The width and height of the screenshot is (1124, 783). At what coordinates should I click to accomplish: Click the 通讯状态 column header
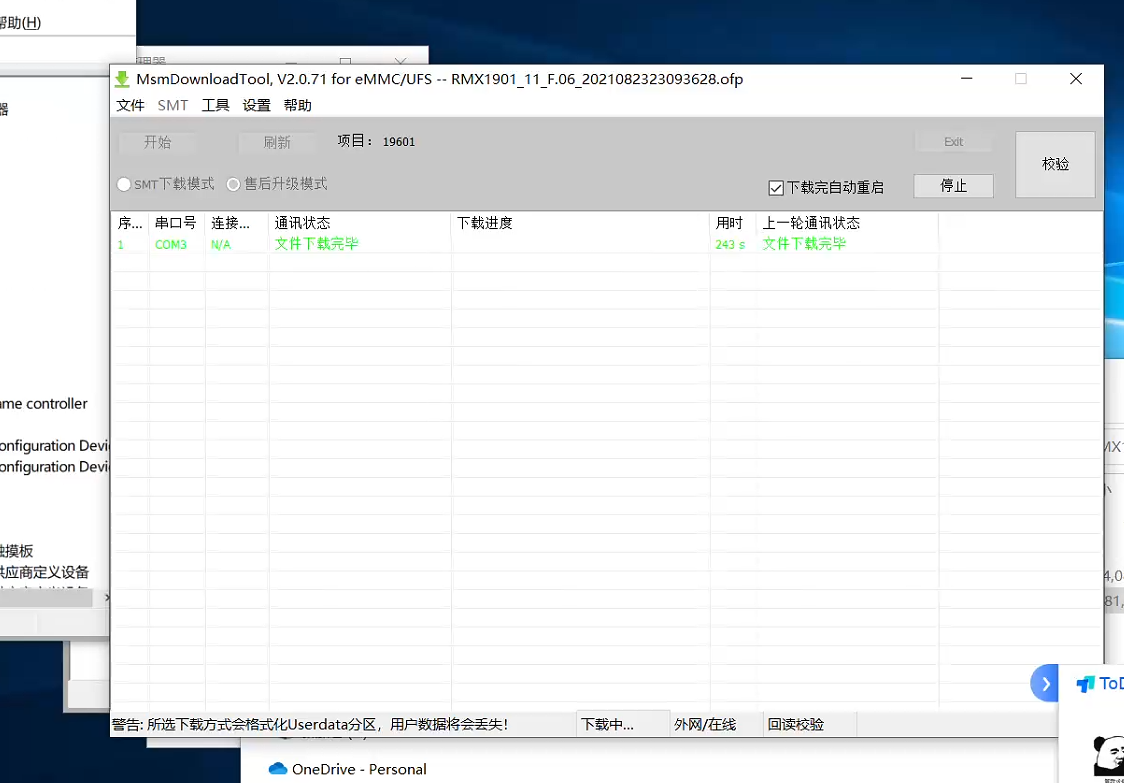point(360,223)
